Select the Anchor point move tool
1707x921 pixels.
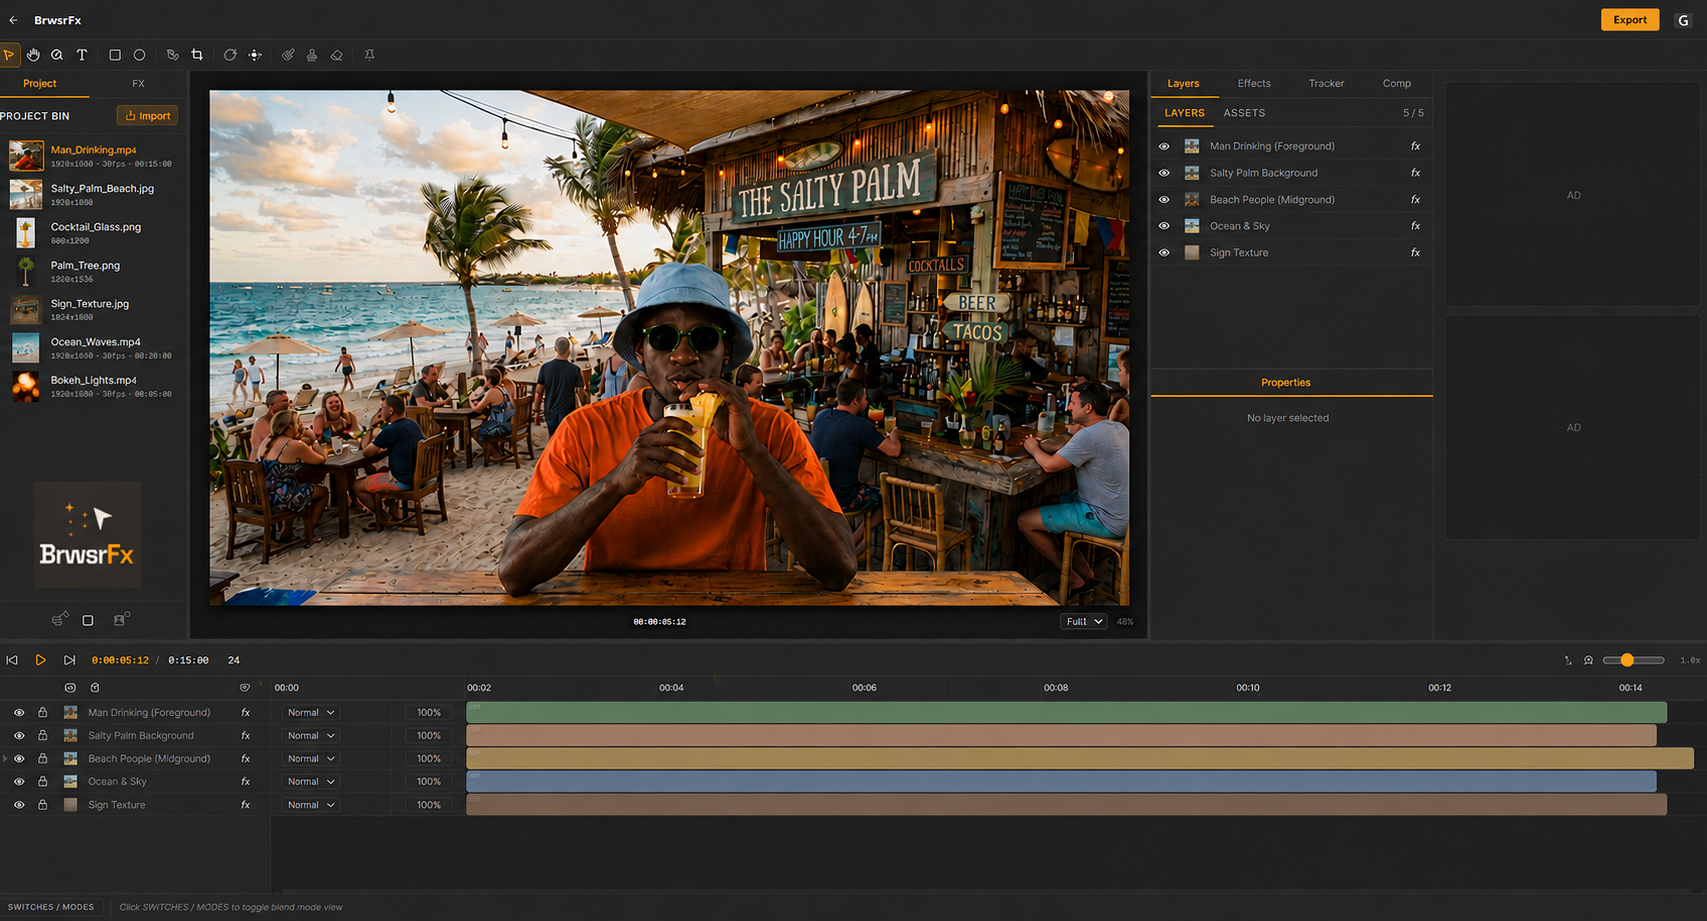(x=255, y=55)
